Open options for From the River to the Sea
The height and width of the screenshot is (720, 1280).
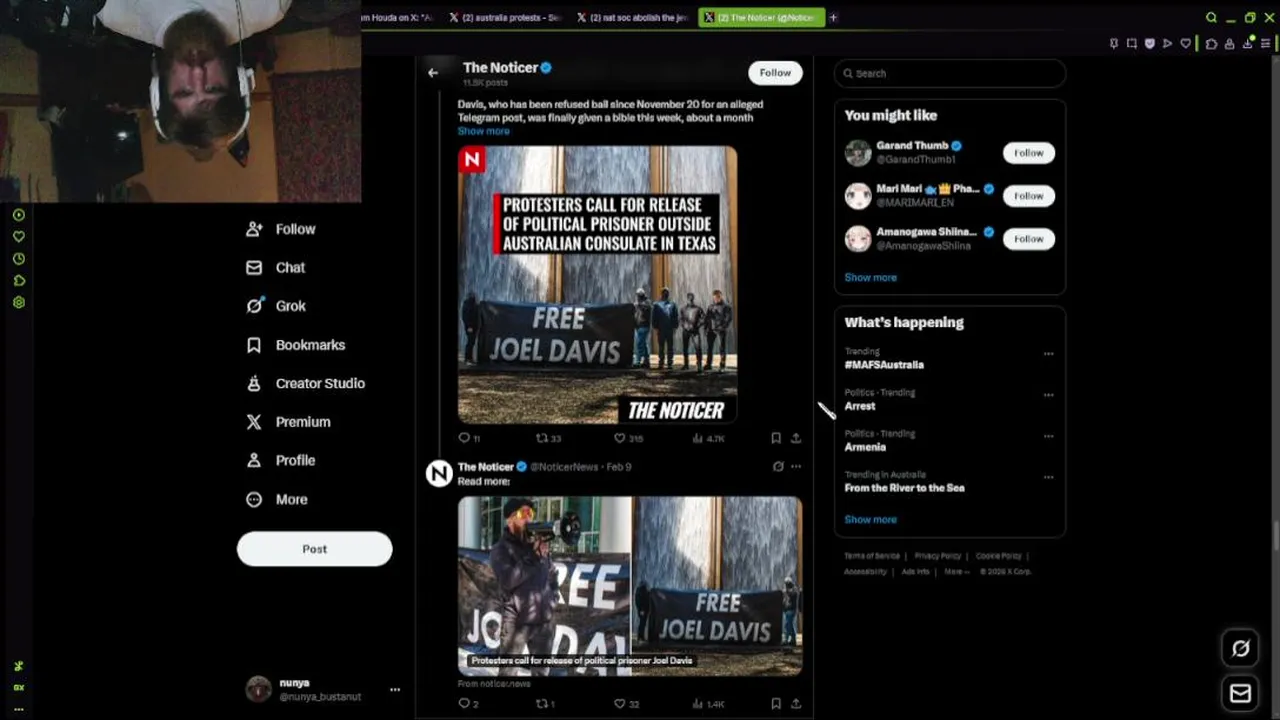[1048, 476]
